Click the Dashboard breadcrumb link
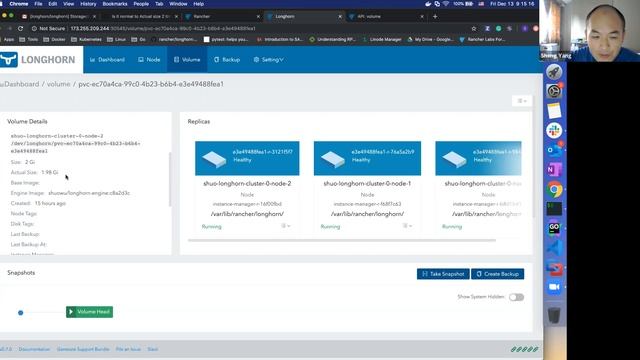 [21, 84]
